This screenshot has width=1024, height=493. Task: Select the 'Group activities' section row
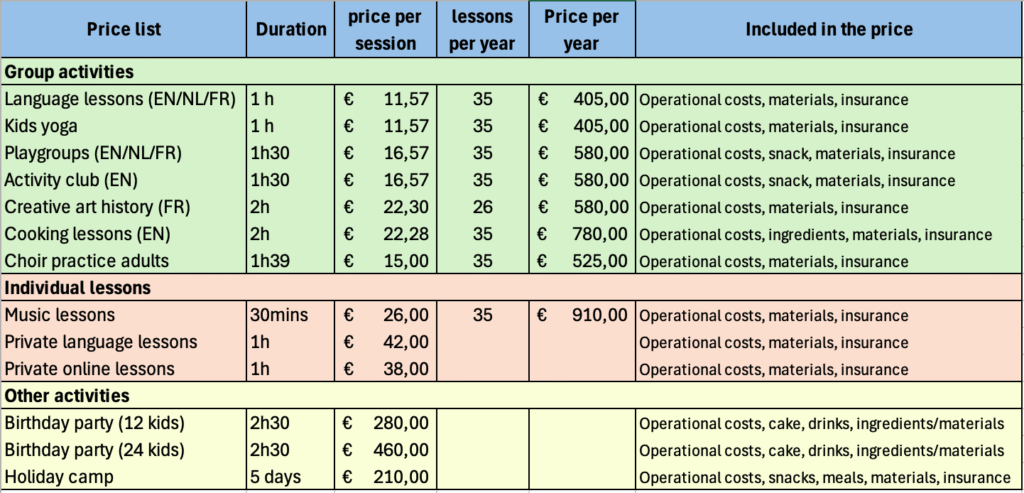[70, 72]
